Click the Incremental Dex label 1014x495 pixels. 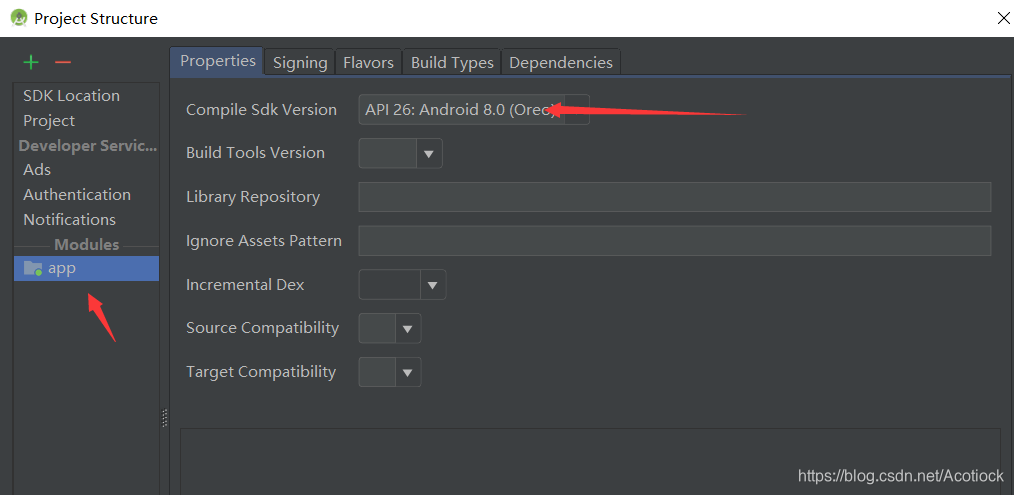pos(245,285)
